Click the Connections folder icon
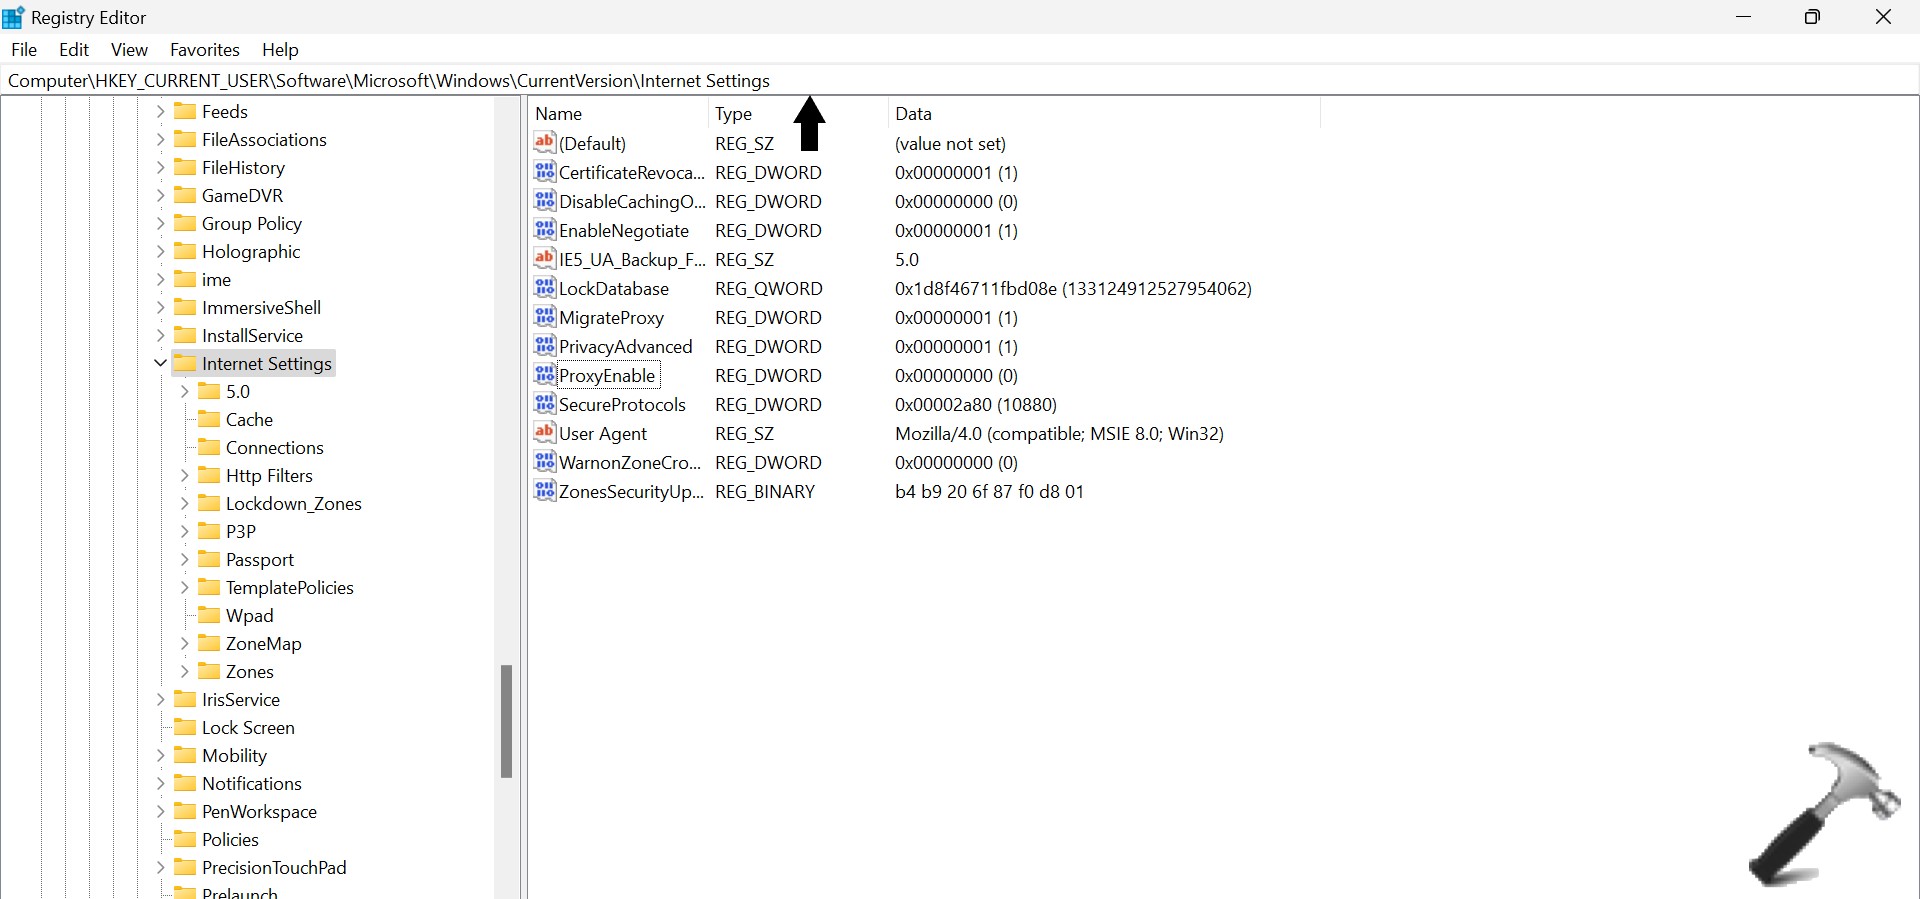The image size is (1920, 899). (x=209, y=447)
